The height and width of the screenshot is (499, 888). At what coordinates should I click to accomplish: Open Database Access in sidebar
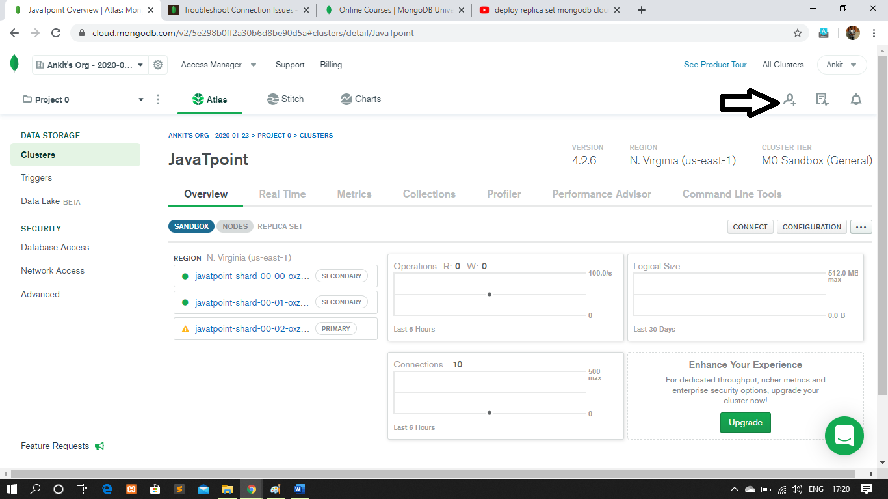pyautogui.click(x=55, y=247)
